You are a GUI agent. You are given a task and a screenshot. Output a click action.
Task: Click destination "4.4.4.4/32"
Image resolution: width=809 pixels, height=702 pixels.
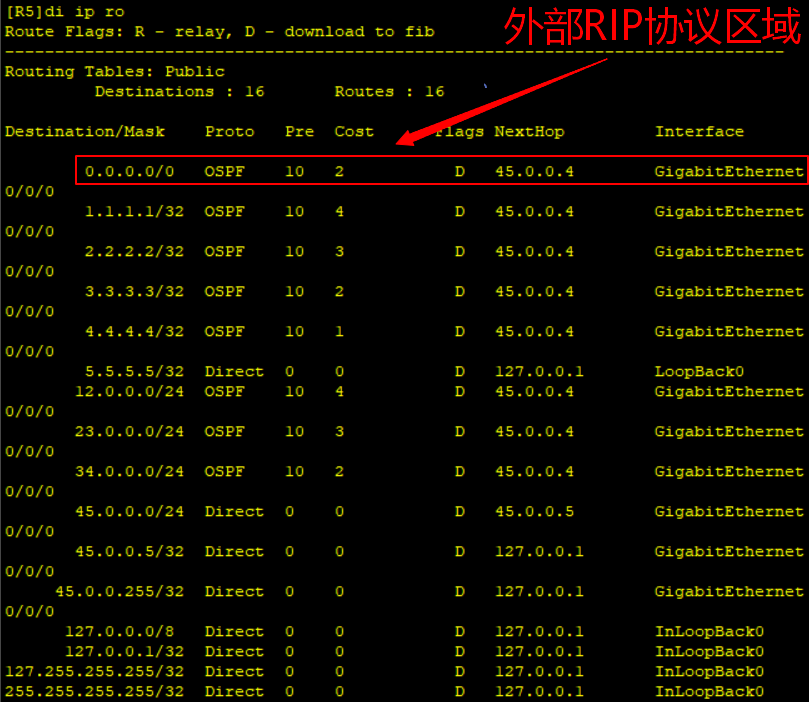[x=134, y=332]
